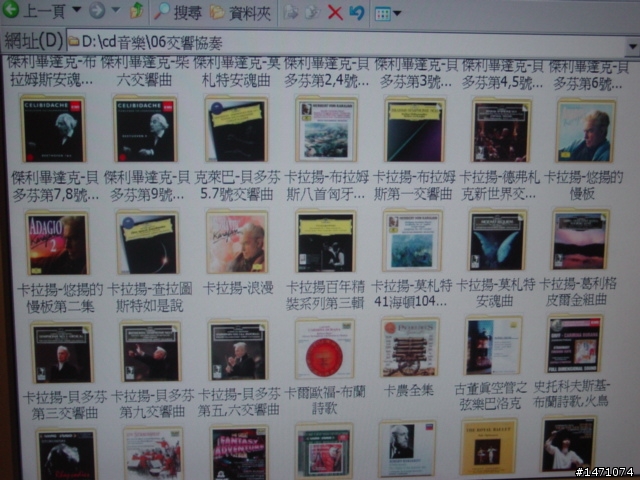Screen dimensions: 640x480
Task: Click the Copy To toolbar icon
Action: [312, 13]
